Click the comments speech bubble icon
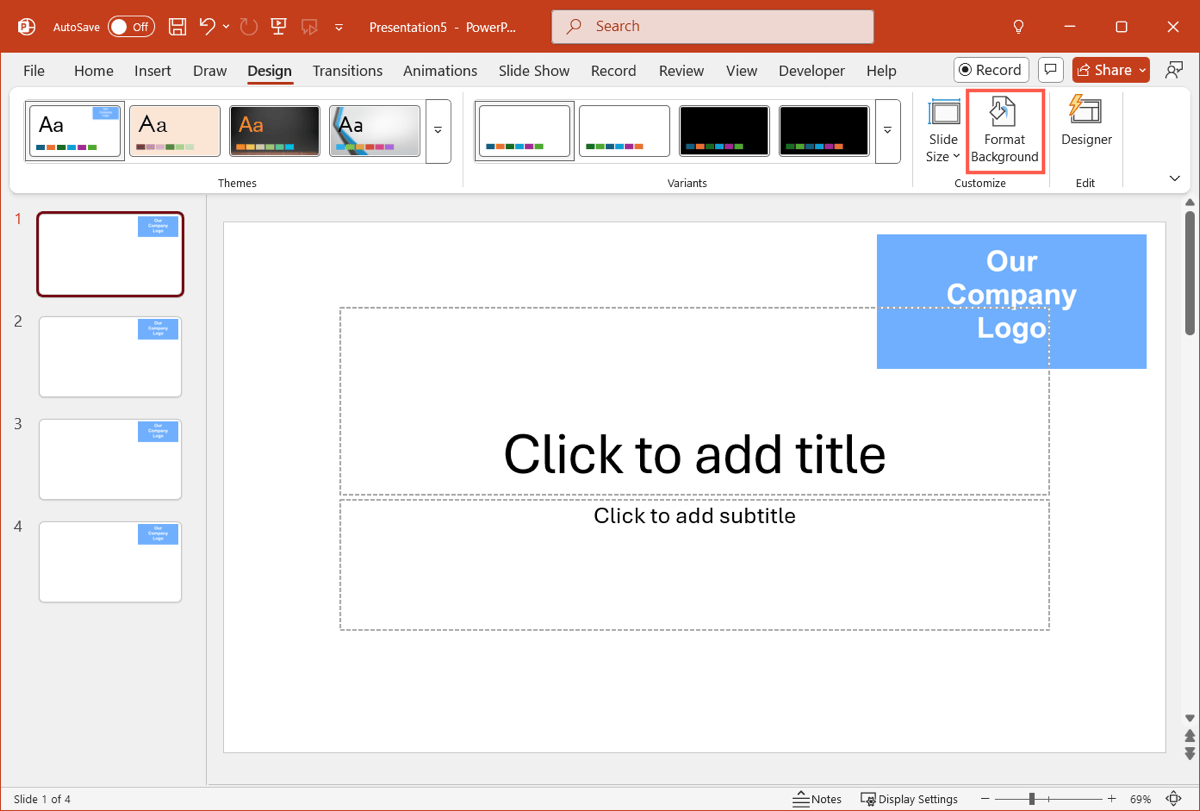Viewport: 1200px width, 811px height. point(1050,70)
